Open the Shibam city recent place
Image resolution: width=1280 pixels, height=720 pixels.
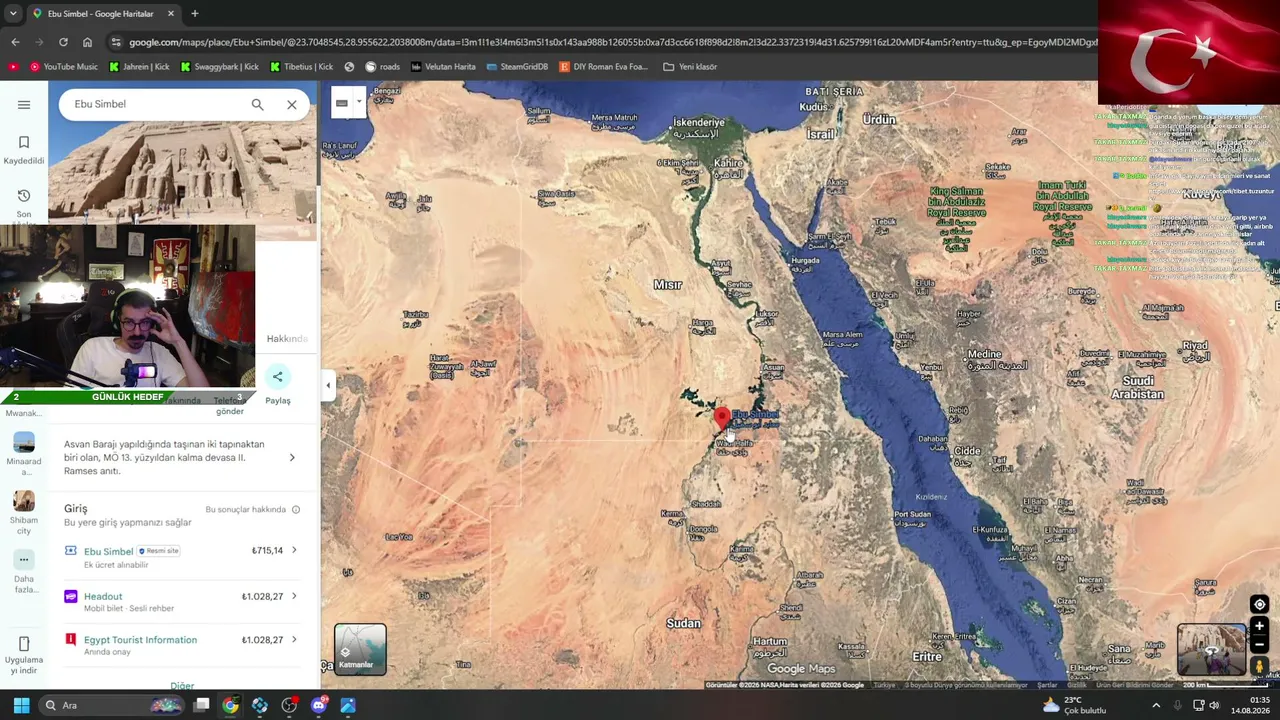(x=24, y=501)
